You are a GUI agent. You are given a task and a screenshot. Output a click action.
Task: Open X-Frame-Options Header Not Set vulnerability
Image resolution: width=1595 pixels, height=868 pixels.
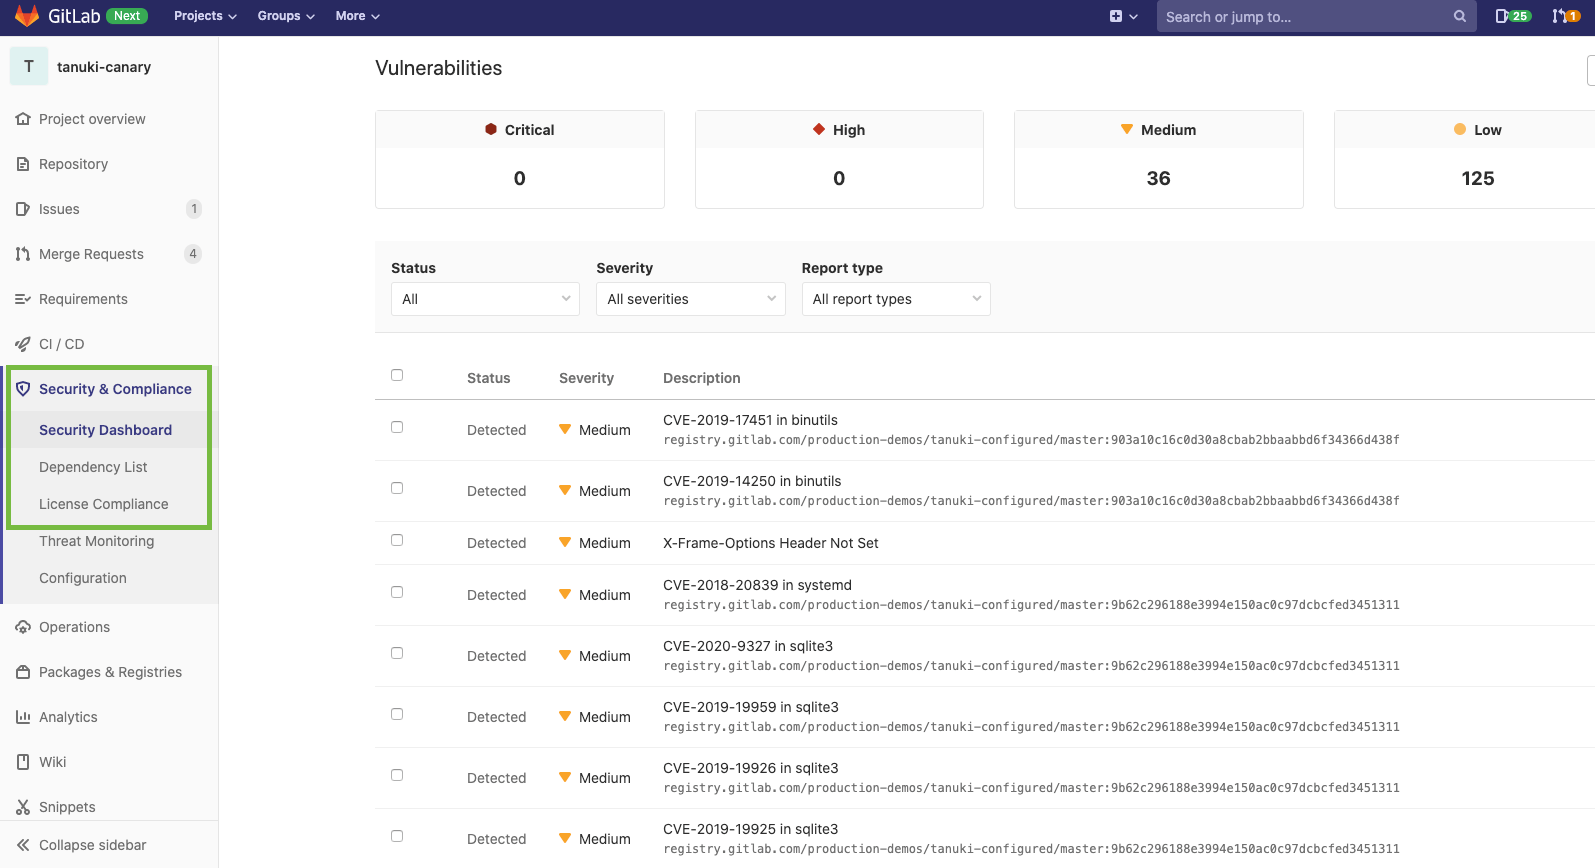point(770,543)
